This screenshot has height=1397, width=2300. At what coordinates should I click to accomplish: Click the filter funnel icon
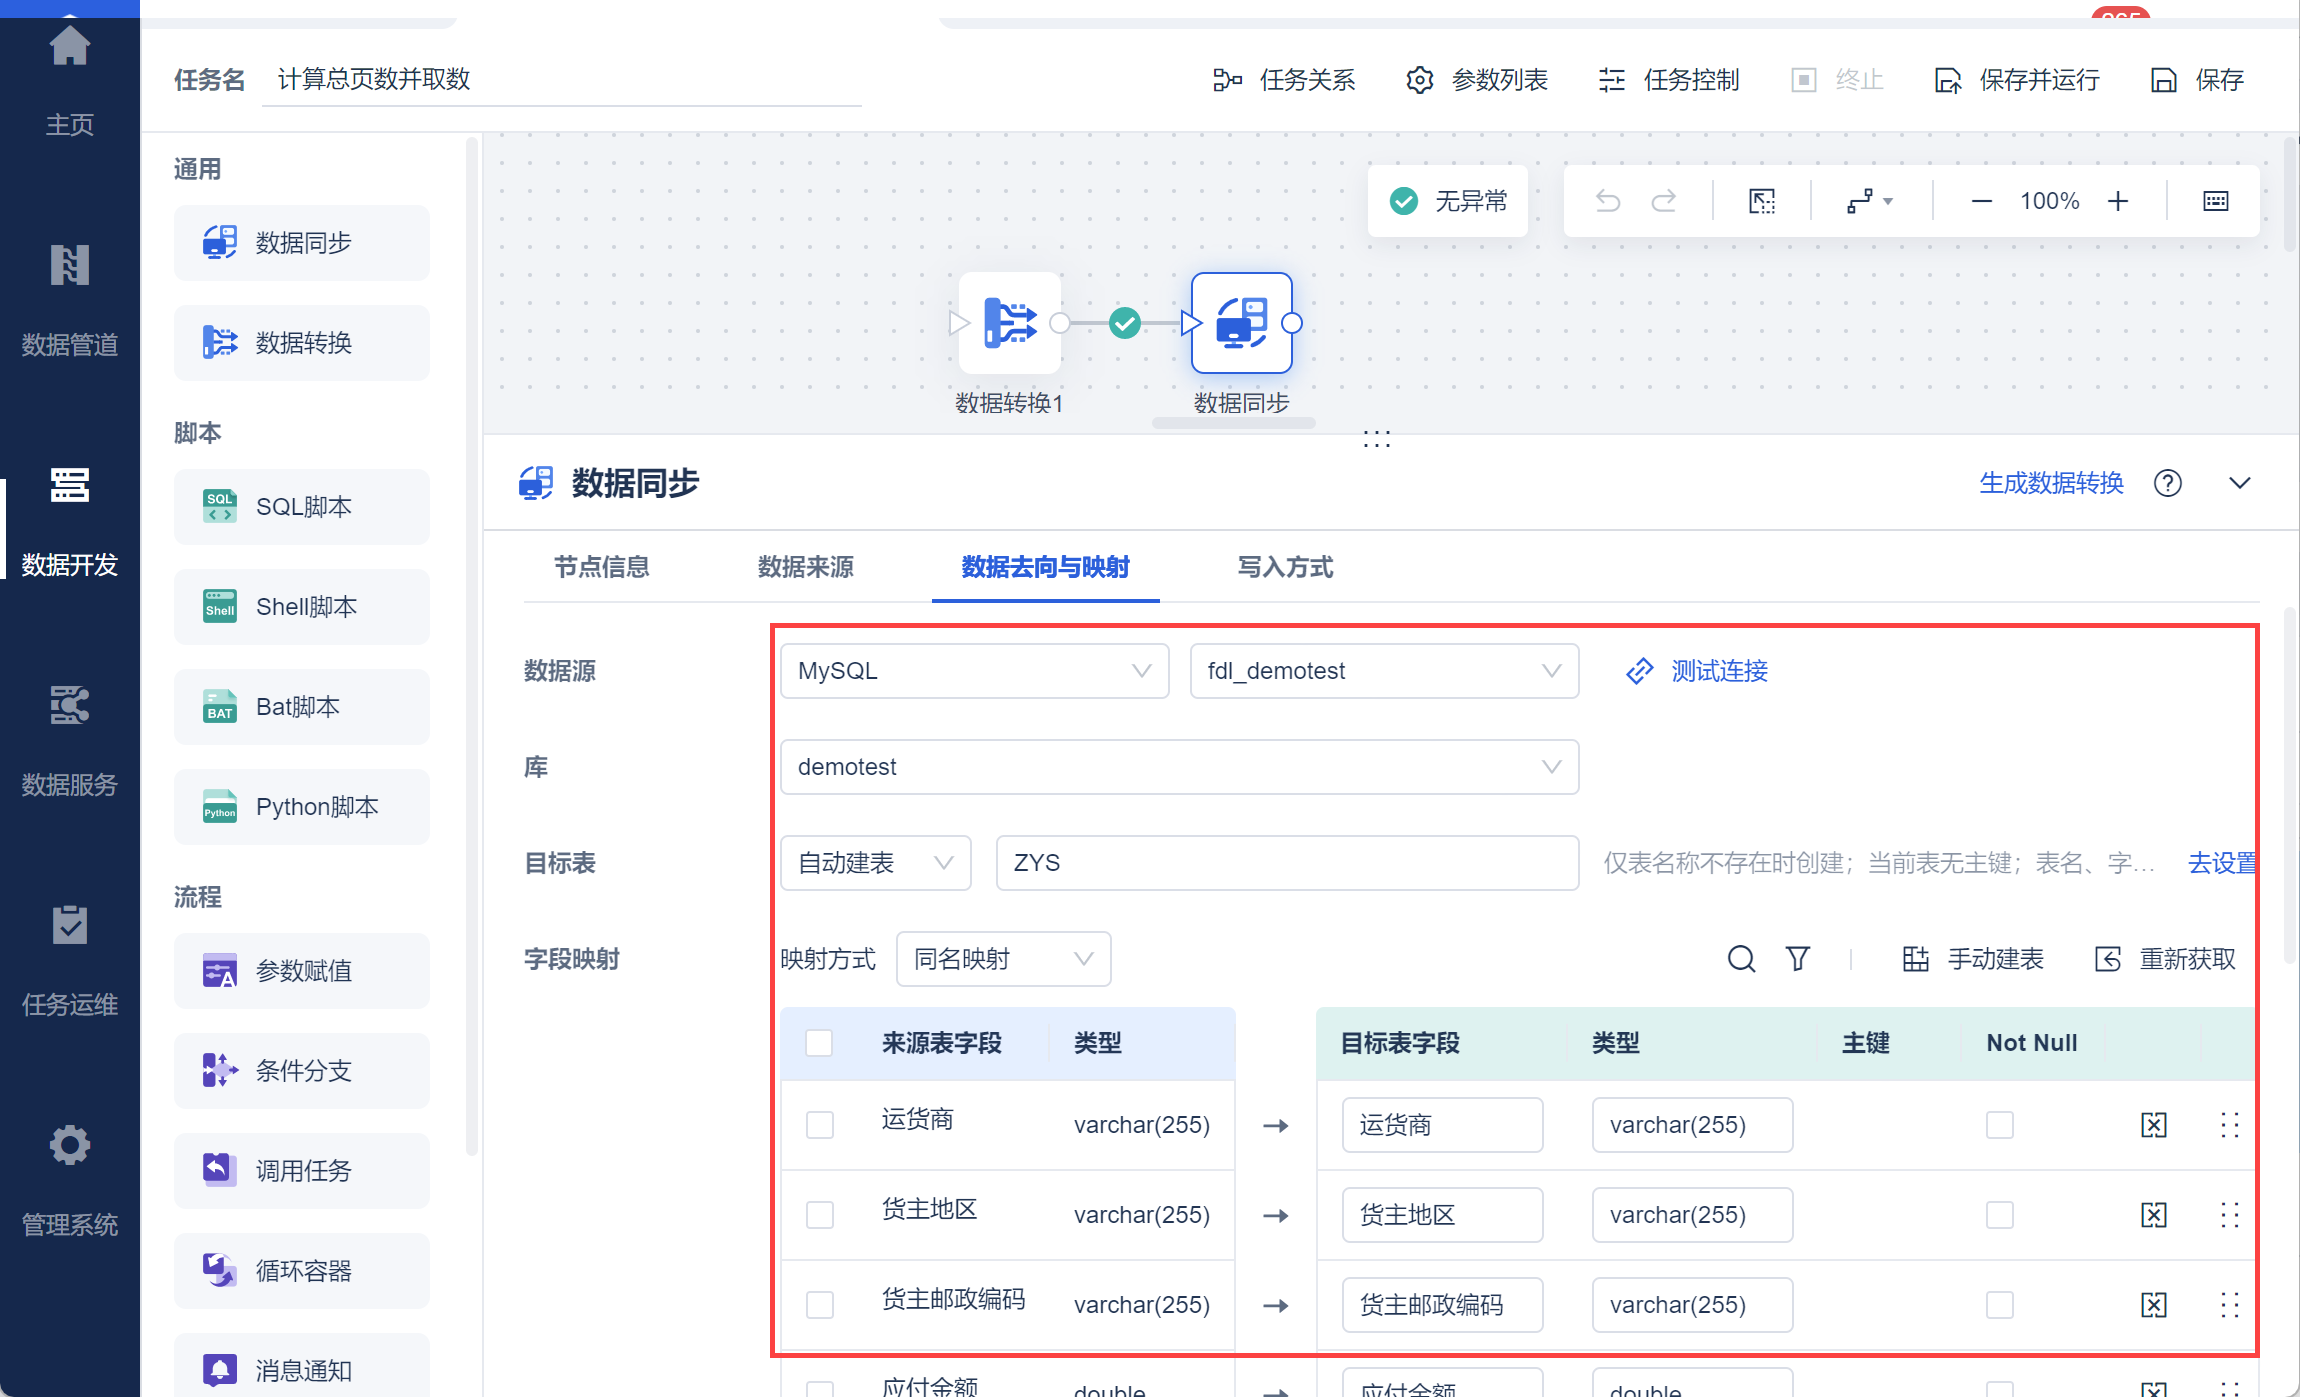[x=1797, y=959]
